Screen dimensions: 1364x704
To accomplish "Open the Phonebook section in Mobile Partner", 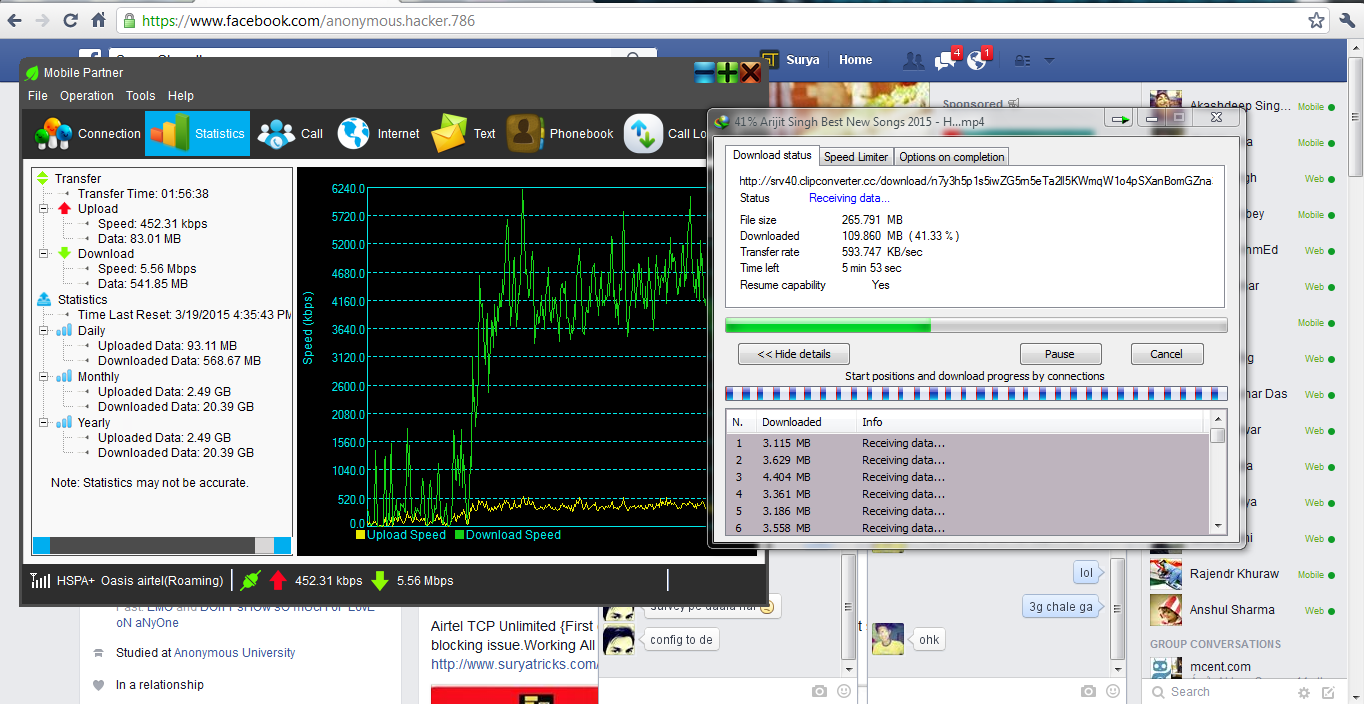I will [560, 133].
